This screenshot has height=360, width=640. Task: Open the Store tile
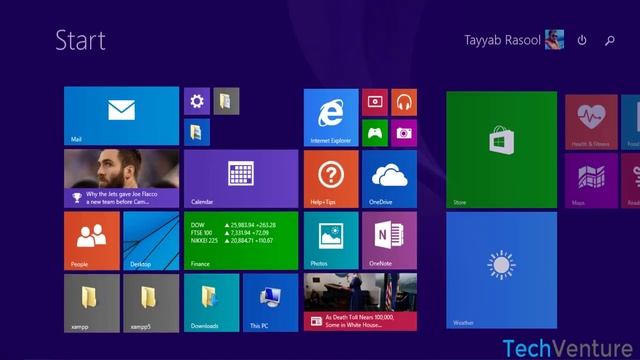pyautogui.click(x=501, y=149)
